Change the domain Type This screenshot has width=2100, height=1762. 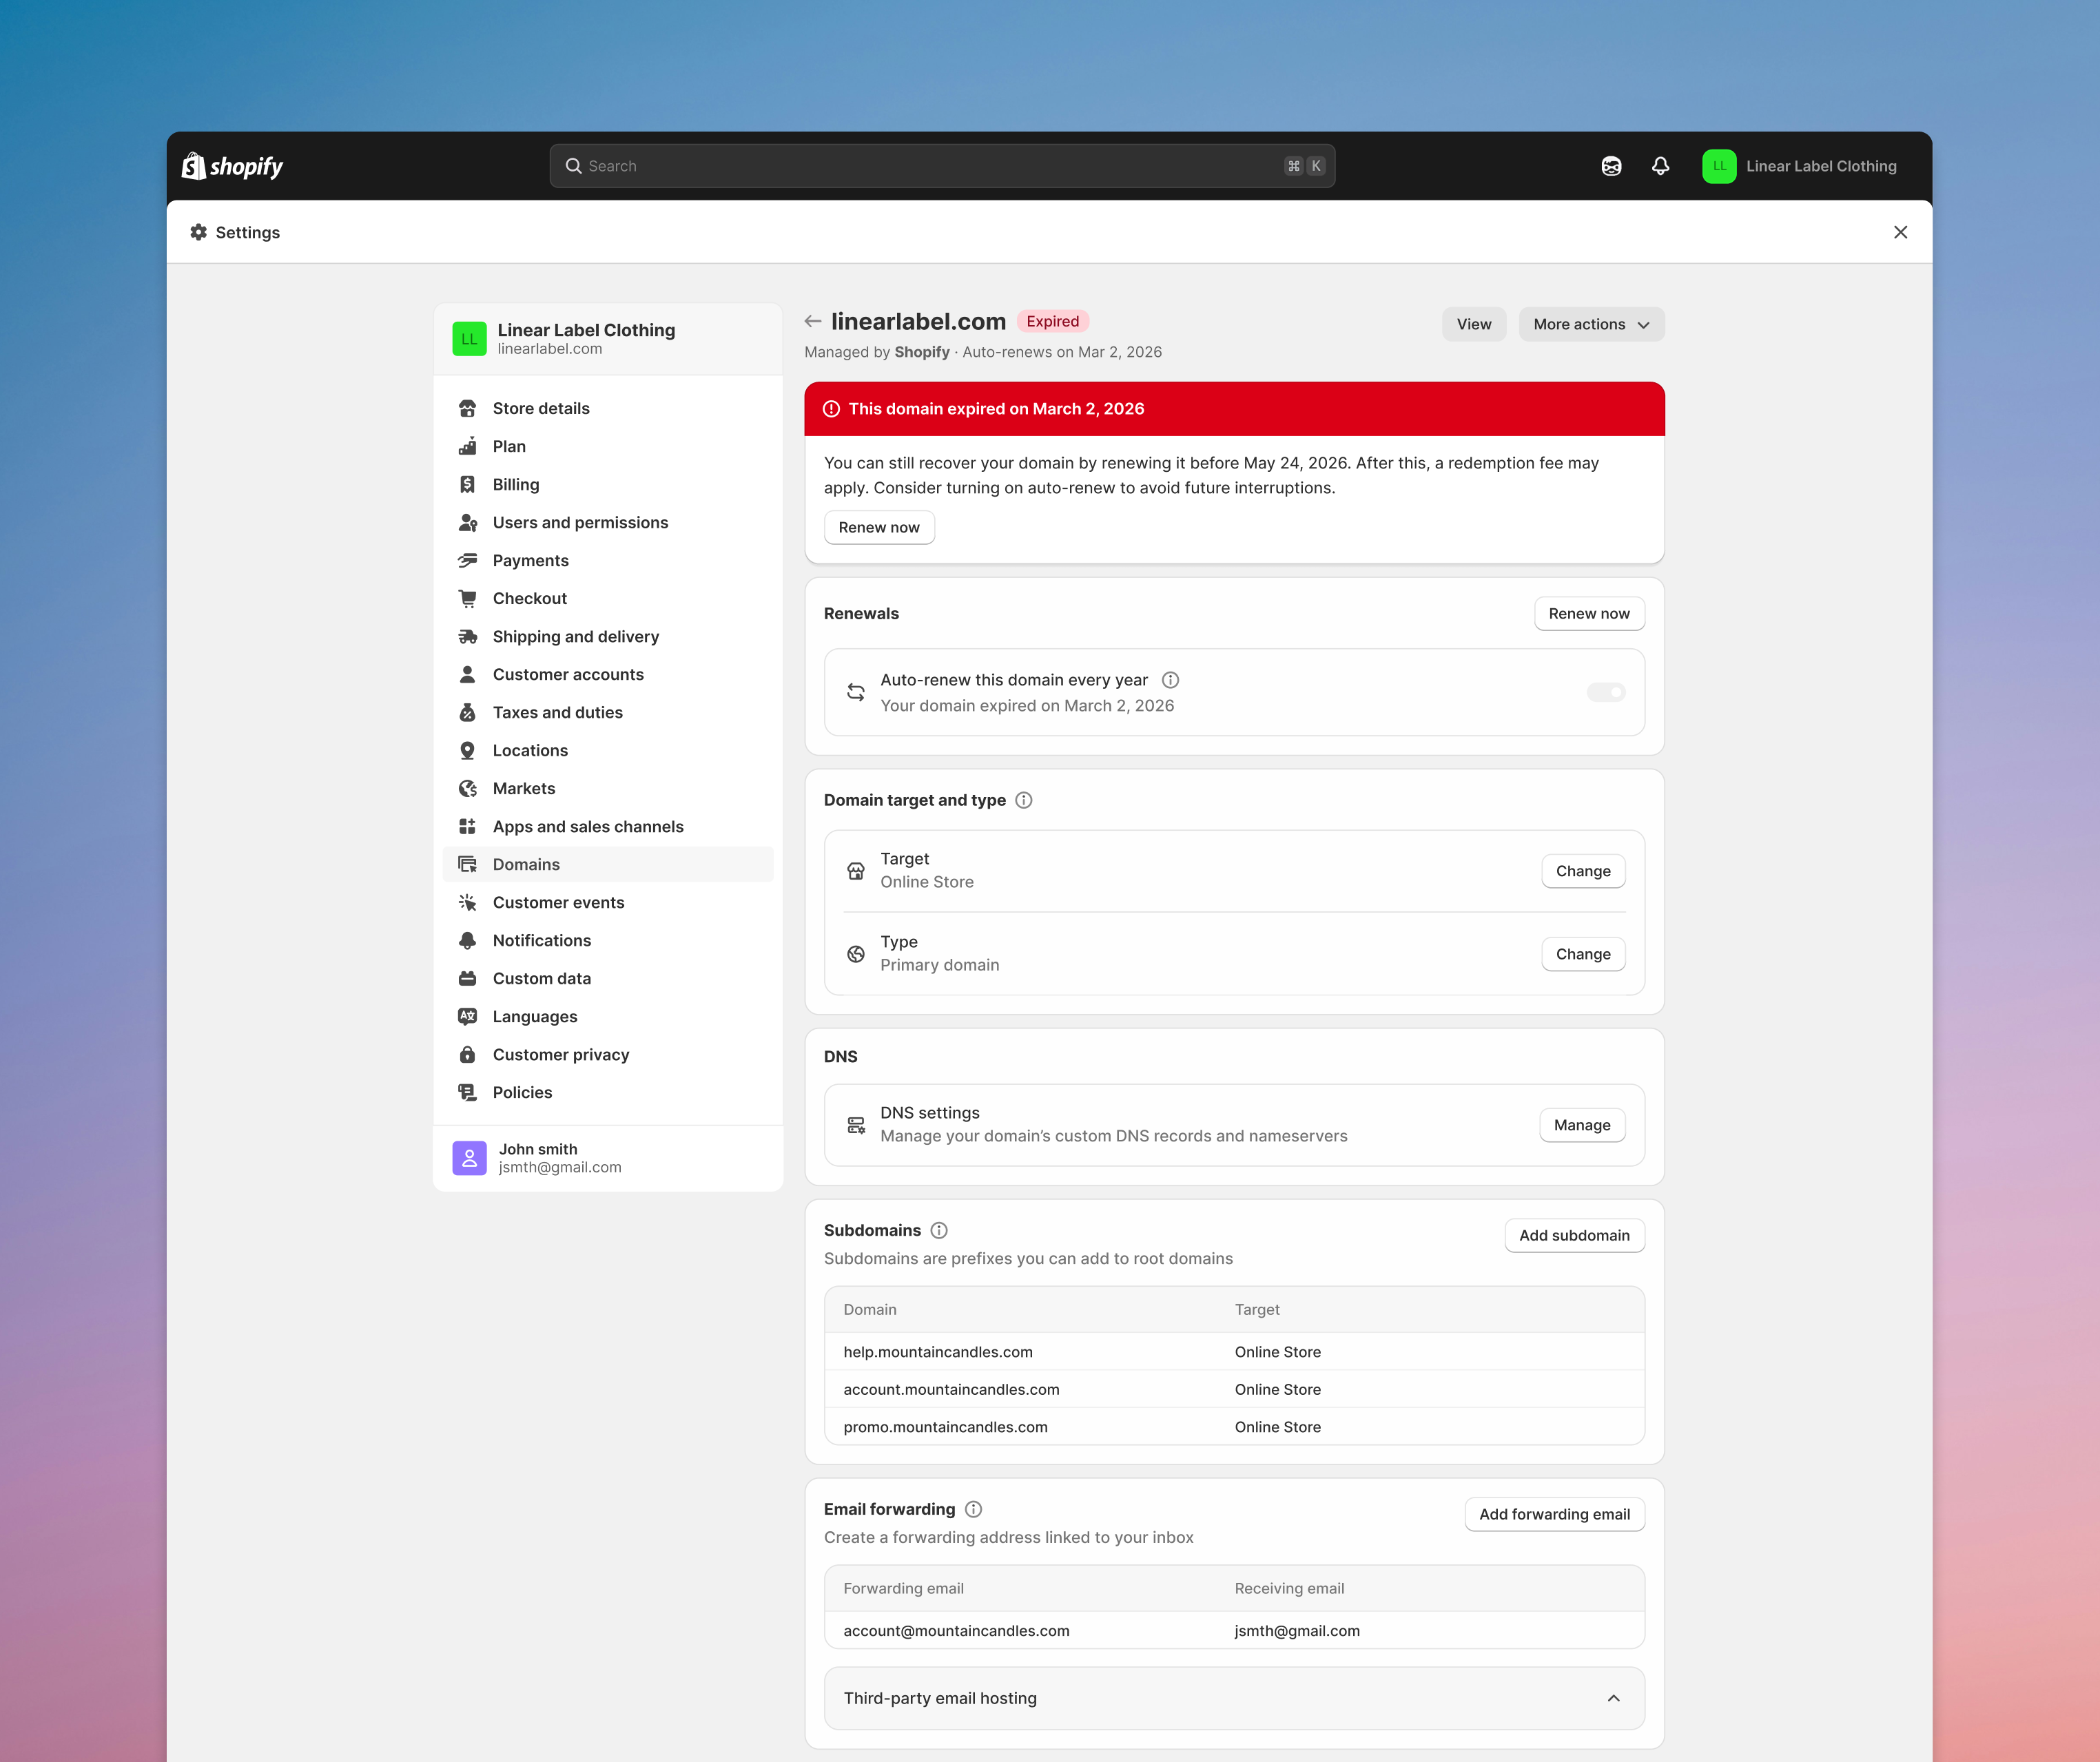point(1583,954)
